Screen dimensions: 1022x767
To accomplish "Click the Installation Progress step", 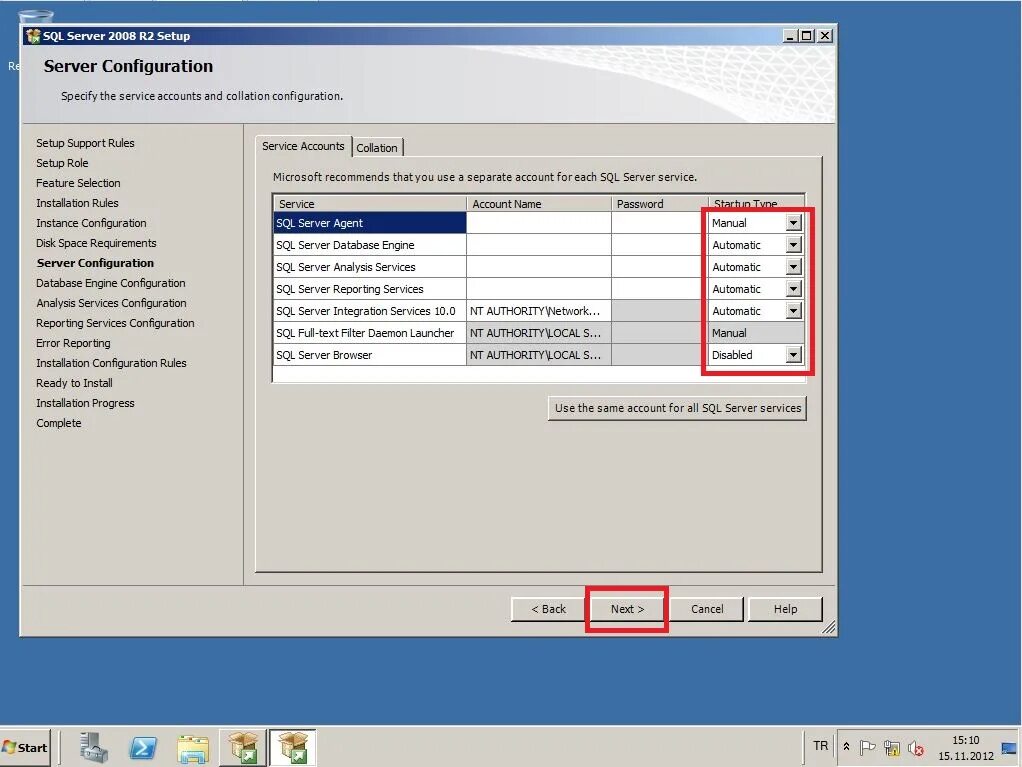I will tap(85, 403).
